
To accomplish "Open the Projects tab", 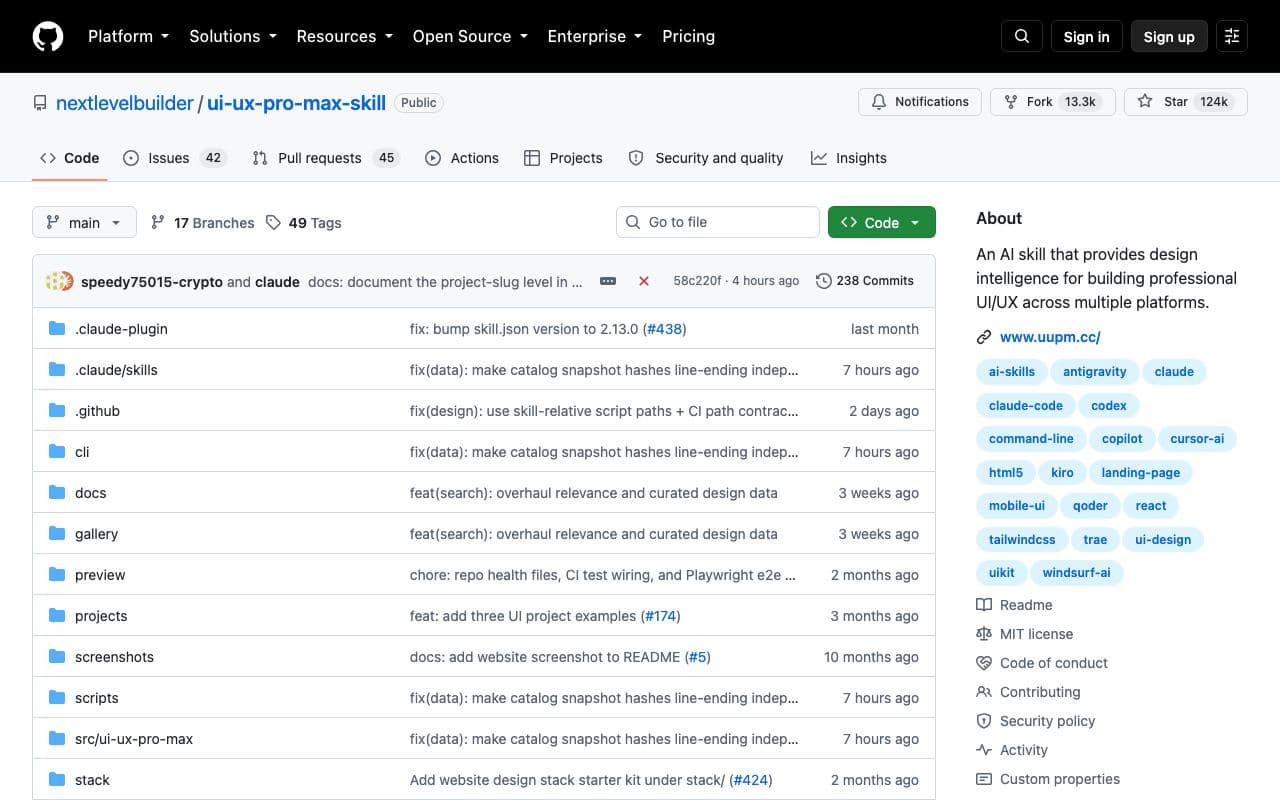I will click(x=563, y=158).
